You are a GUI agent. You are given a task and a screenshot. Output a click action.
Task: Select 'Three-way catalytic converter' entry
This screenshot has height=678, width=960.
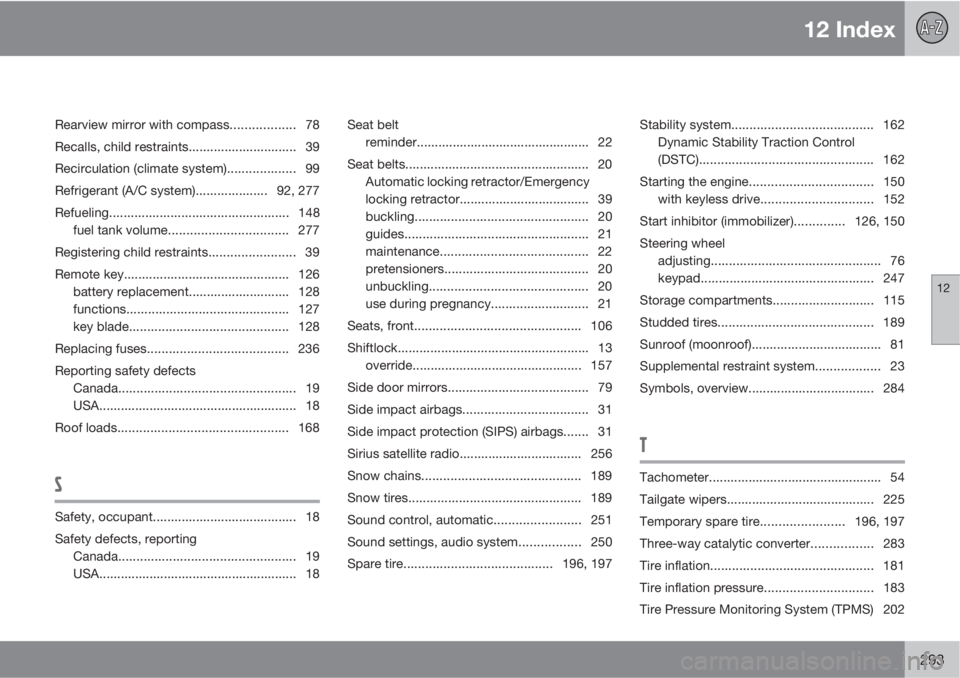(772, 544)
